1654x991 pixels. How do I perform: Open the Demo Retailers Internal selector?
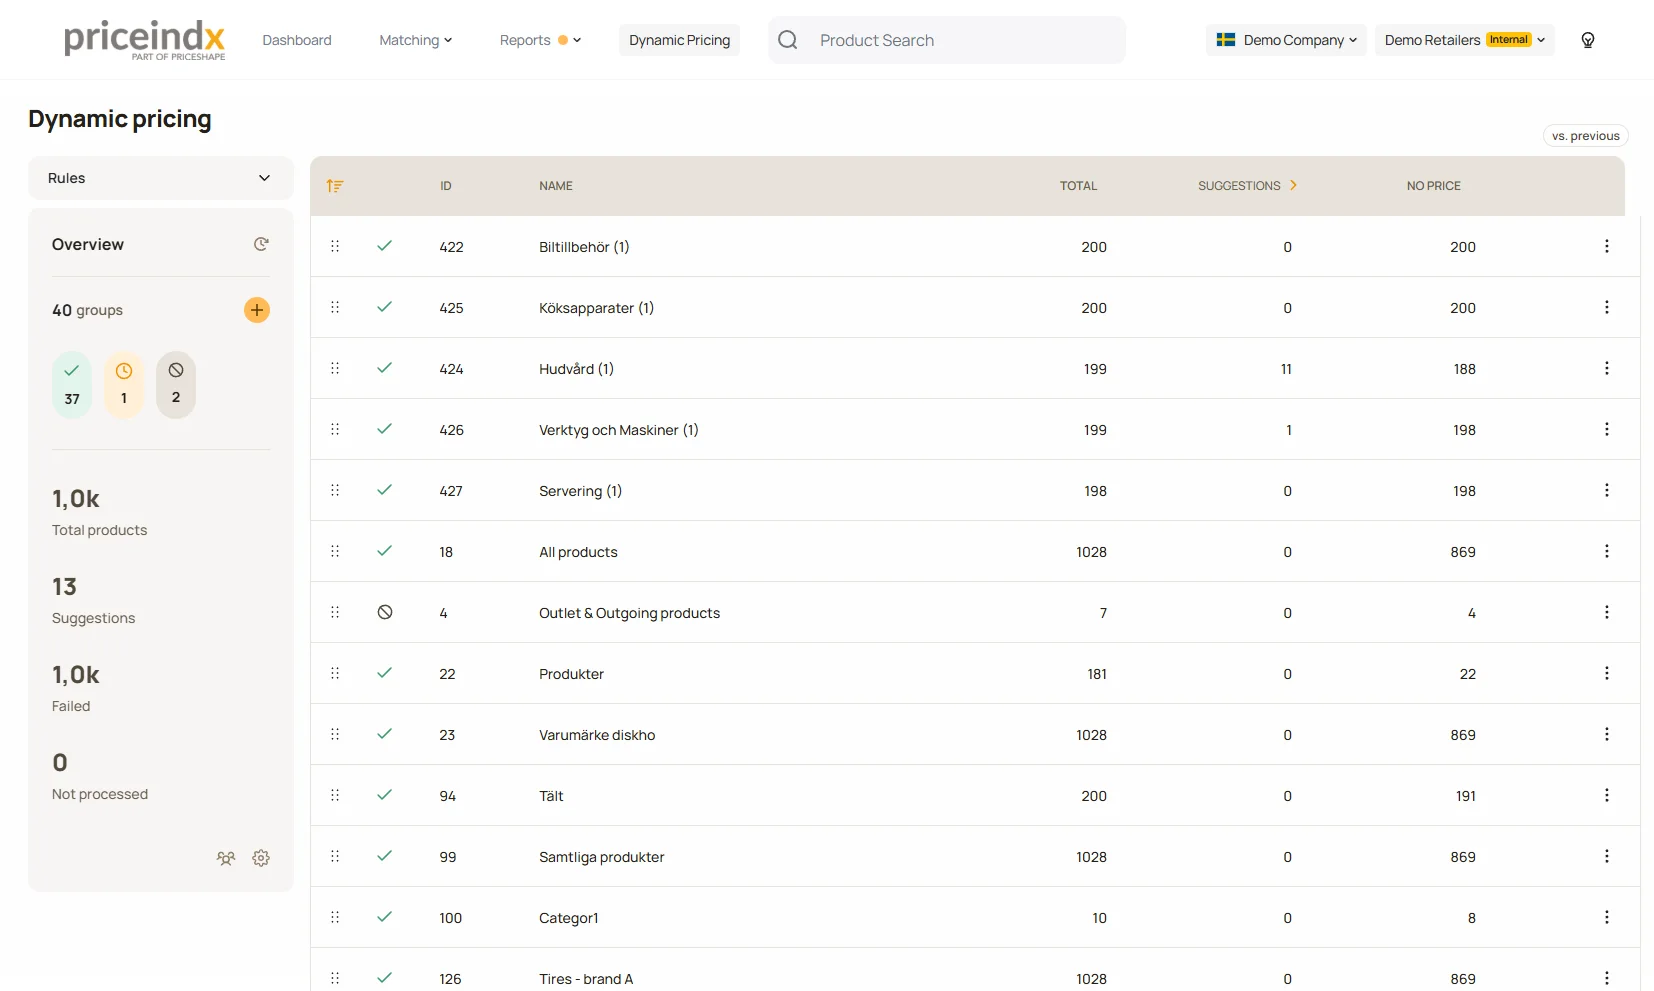point(1465,40)
